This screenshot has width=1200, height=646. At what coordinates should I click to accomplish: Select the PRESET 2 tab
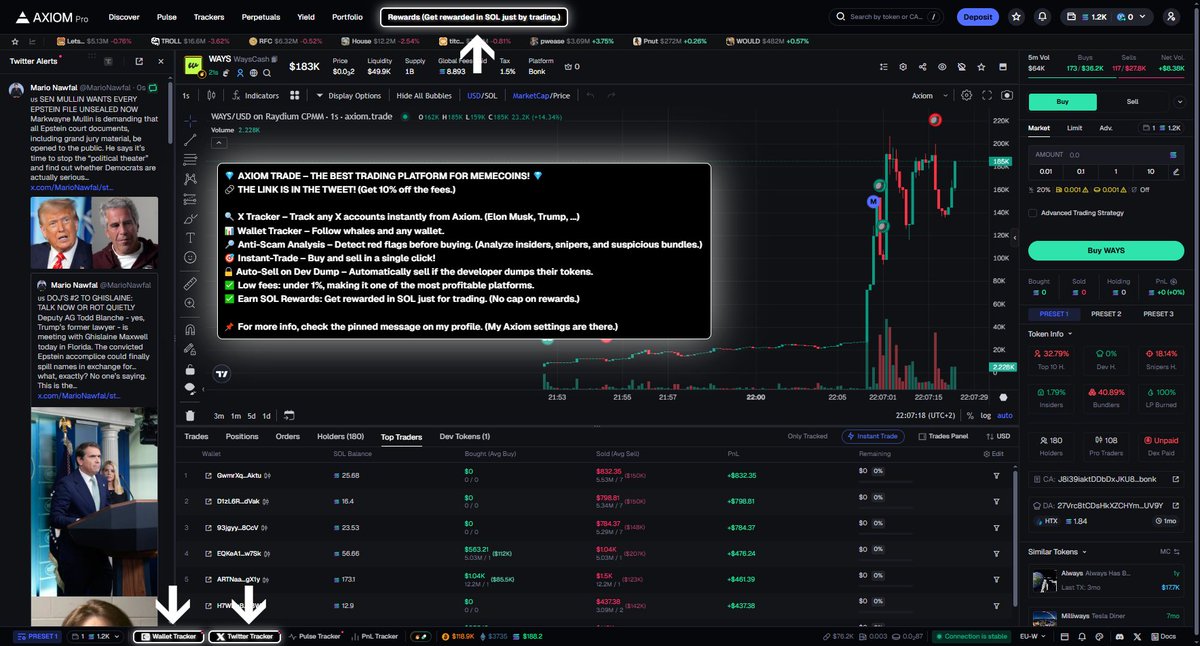pyautogui.click(x=1105, y=314)
